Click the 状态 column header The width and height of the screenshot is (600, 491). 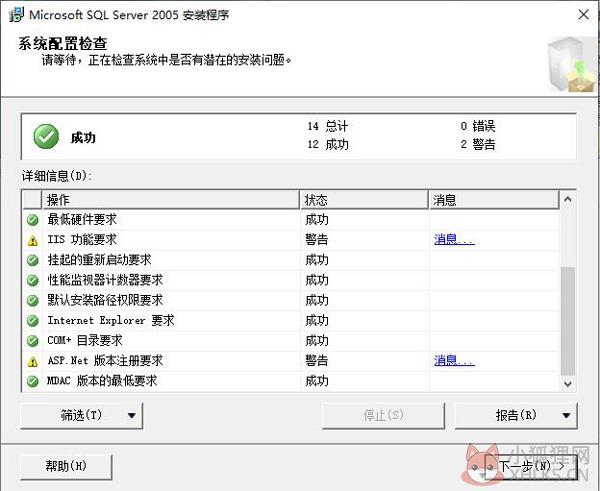click(x=364, y=200)
